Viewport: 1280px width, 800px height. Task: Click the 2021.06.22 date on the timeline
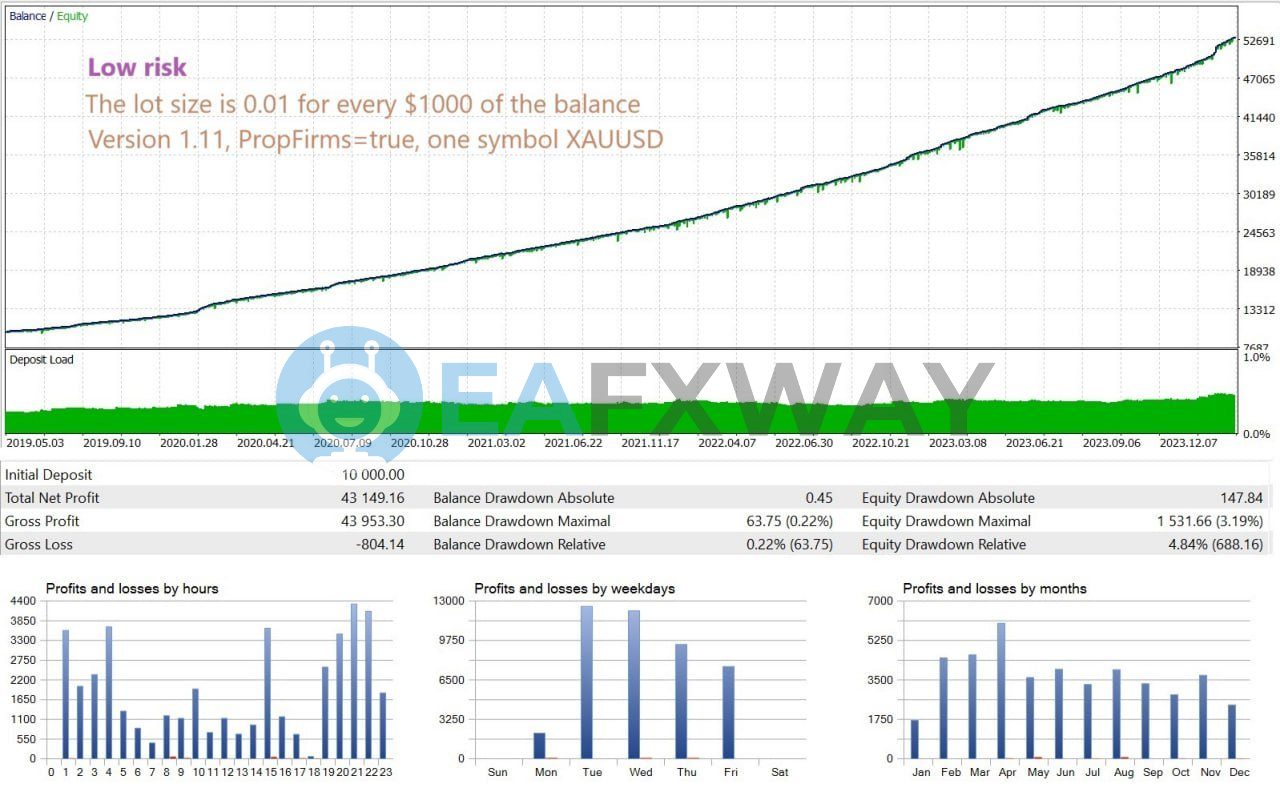coord(573,442)
